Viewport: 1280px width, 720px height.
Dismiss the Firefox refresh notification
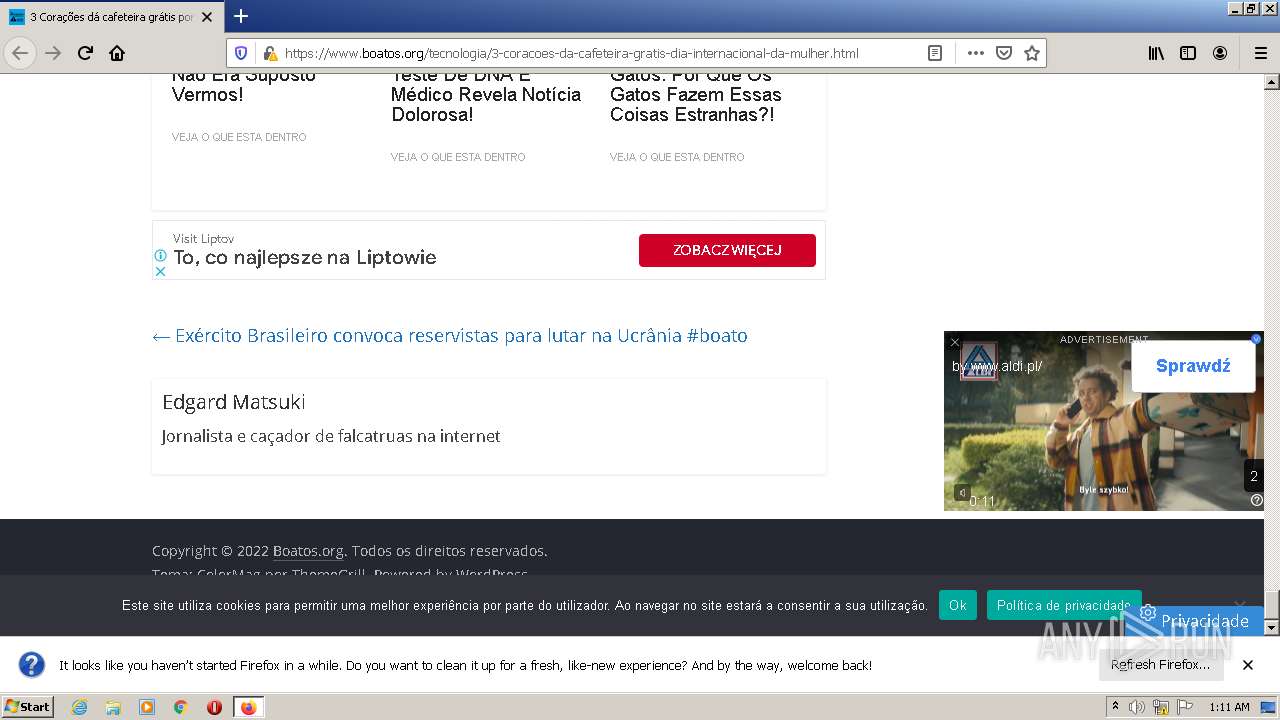(x=1248, y=665)
